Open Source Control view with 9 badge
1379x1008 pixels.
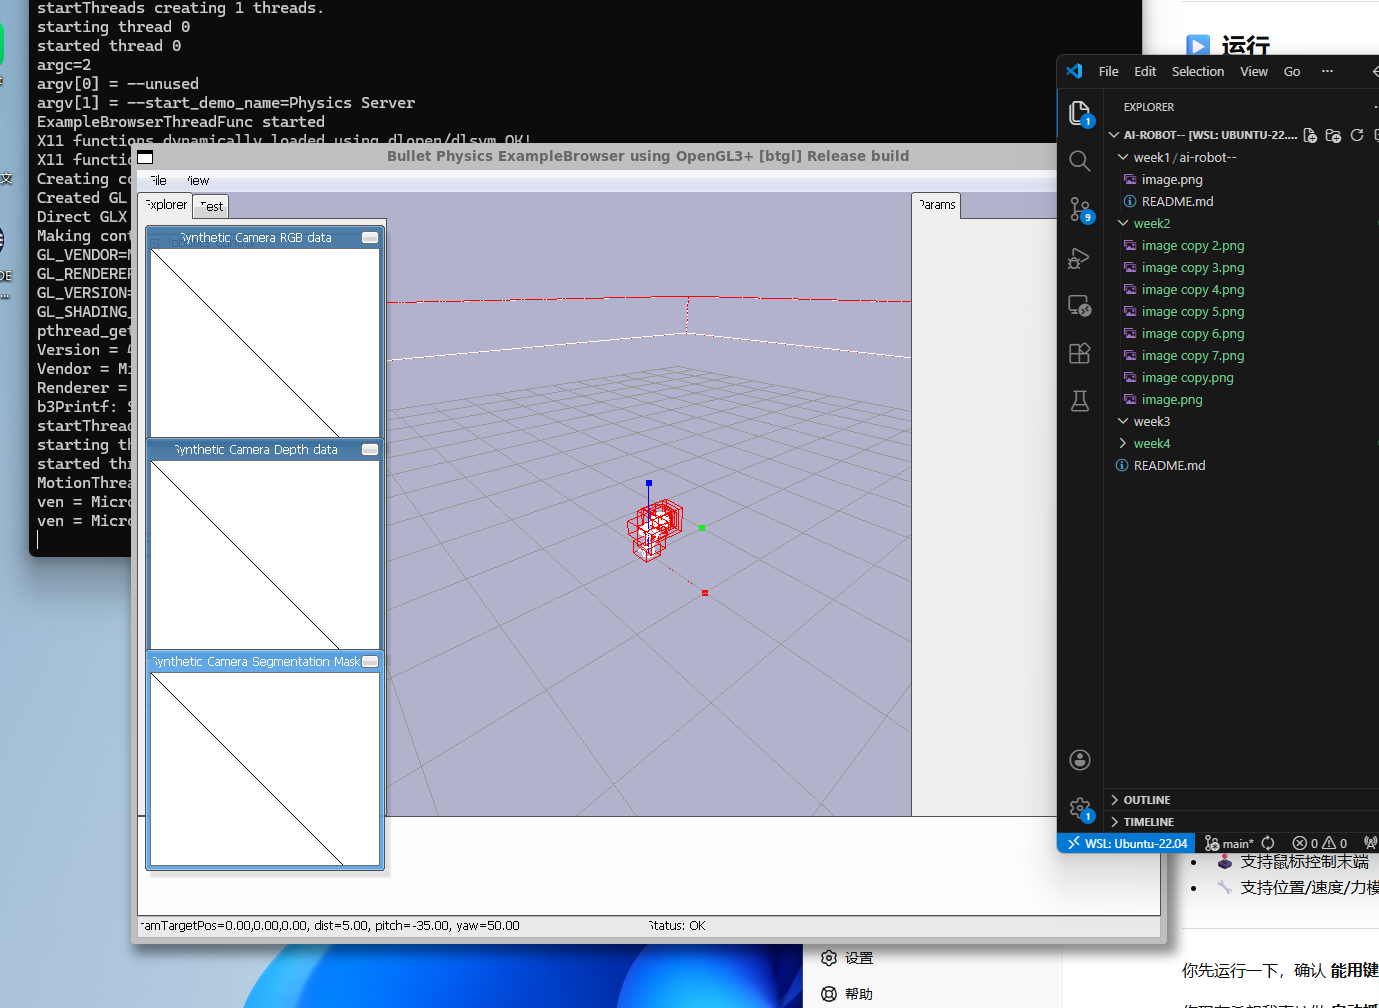coord(1080,209)
